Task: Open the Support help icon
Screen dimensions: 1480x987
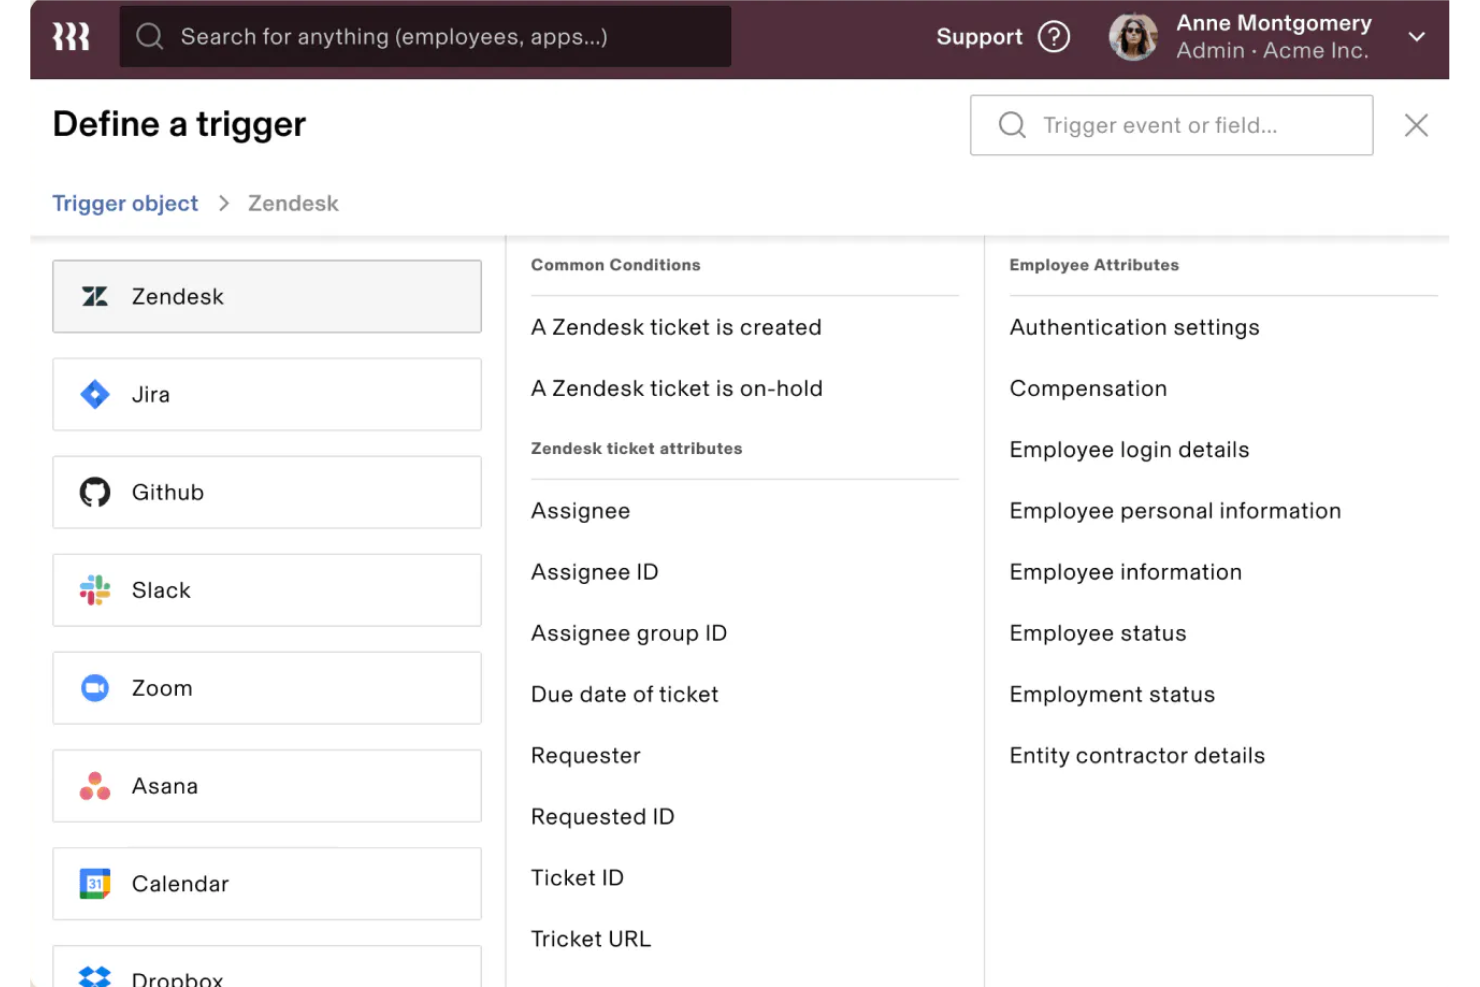Action: tap(1053, 36)
